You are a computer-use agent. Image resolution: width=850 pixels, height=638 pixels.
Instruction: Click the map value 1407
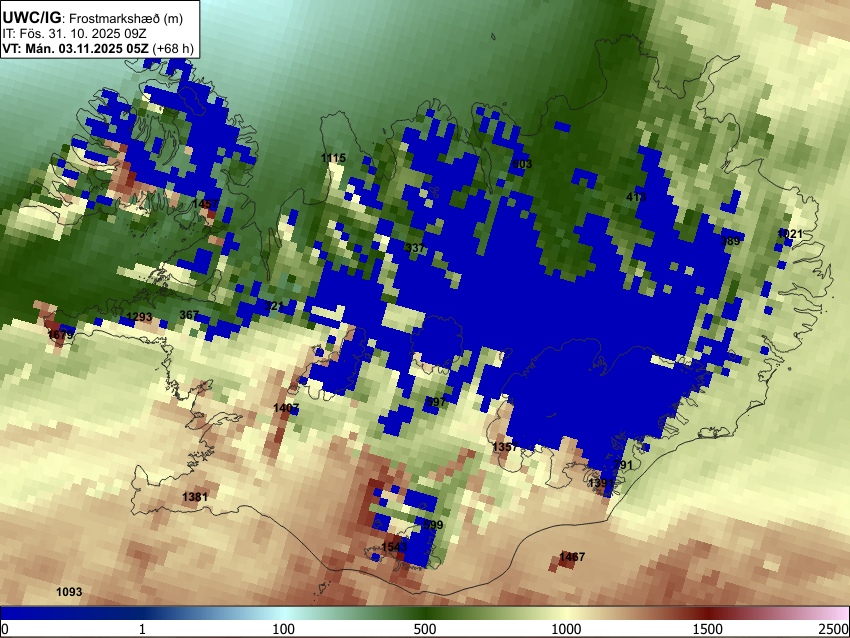[286, 408]
